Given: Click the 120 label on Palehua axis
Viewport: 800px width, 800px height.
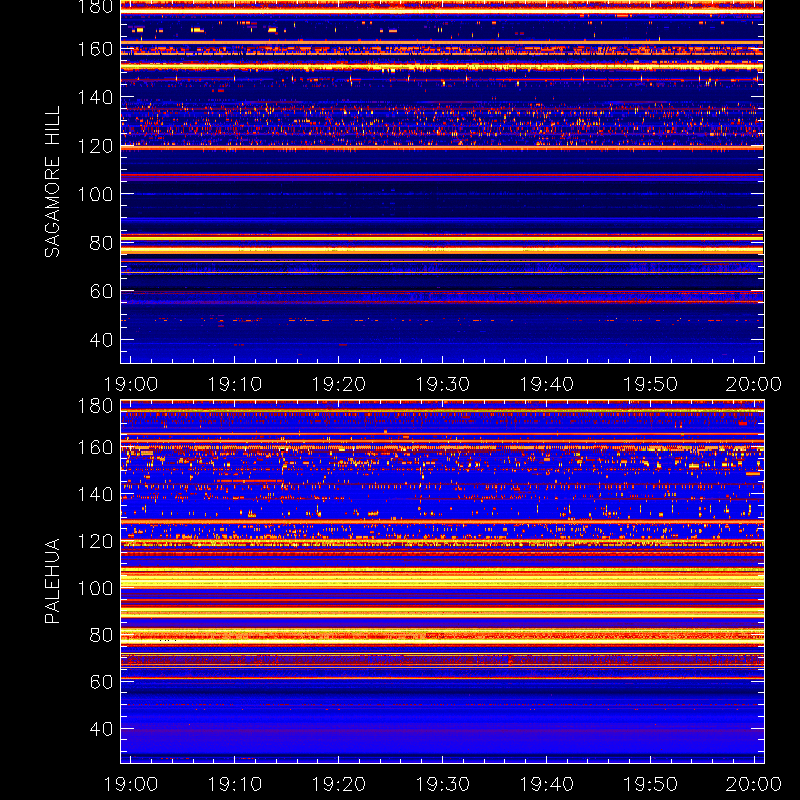Looking at the screenshot, I should [x=95, y=541].
